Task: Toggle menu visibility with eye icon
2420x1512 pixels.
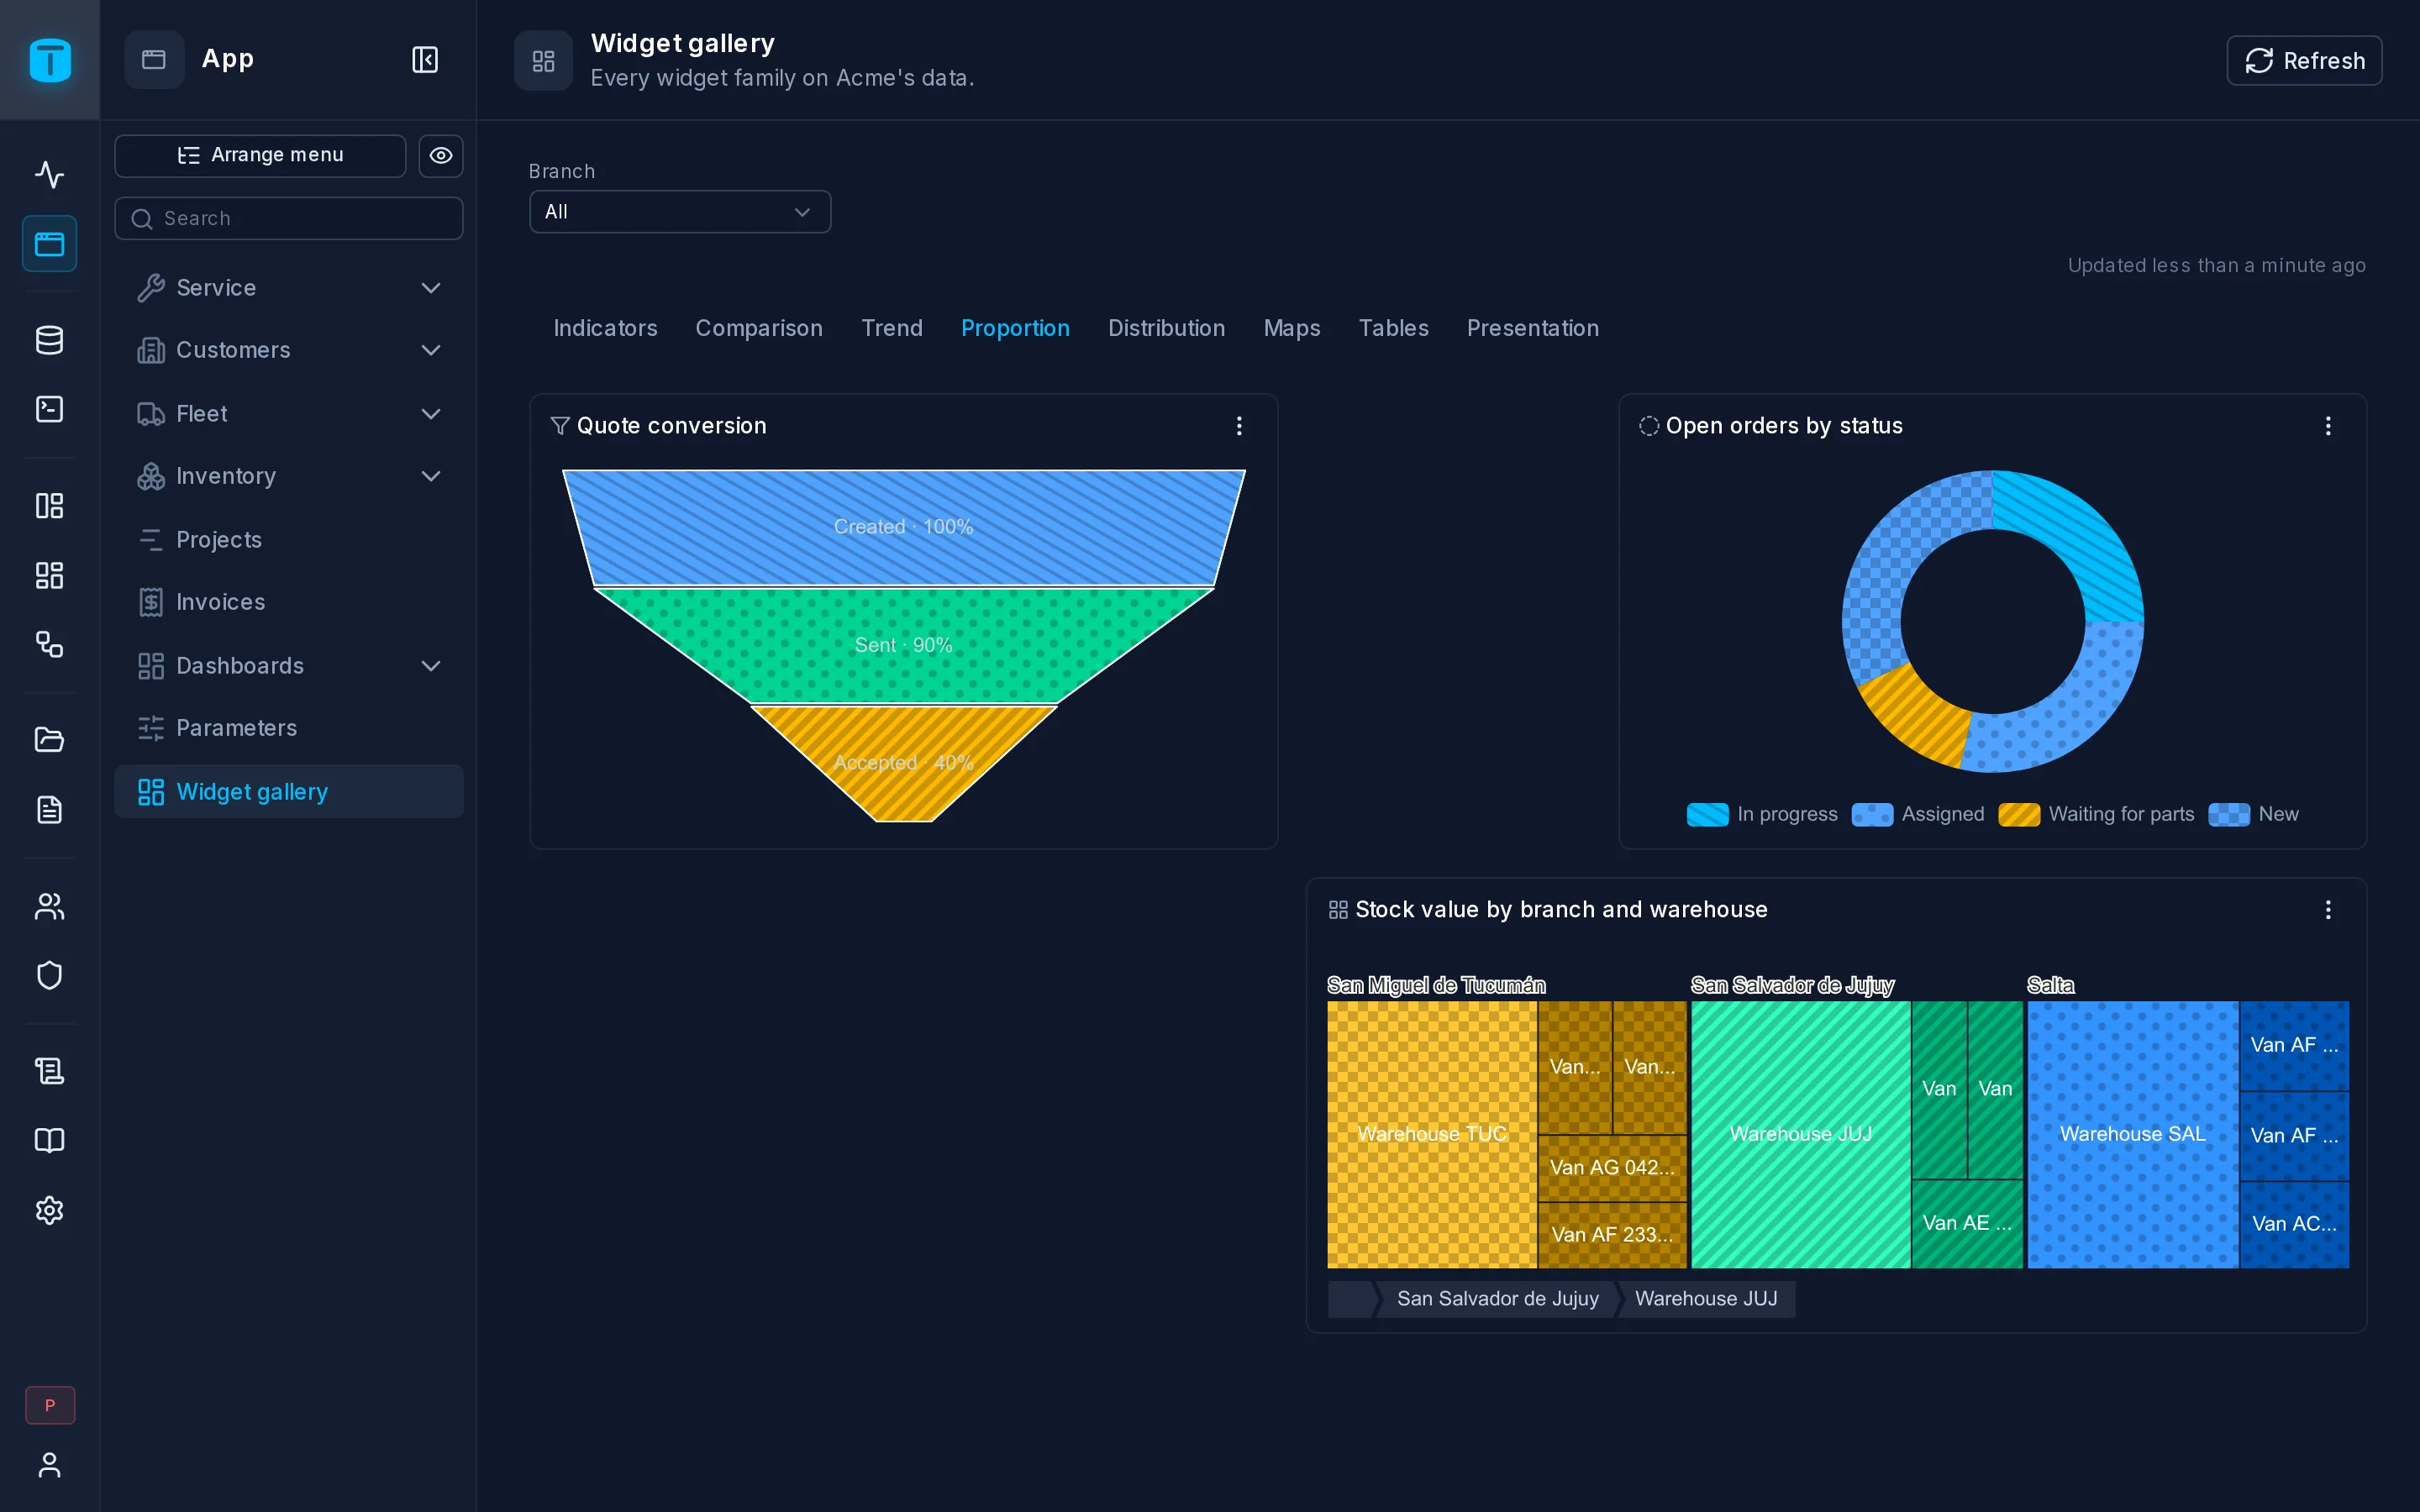Action: (x=441, y=155)
